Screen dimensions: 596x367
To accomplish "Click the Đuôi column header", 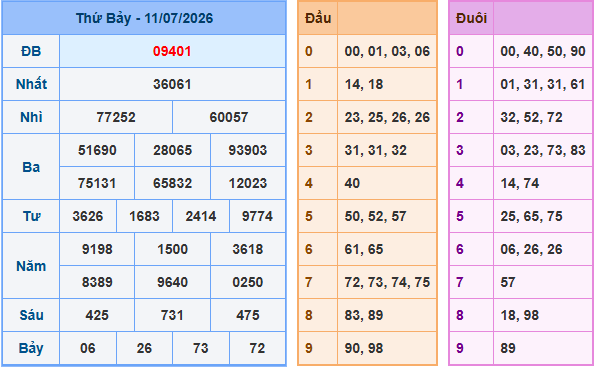I will [x=471, y=18].
